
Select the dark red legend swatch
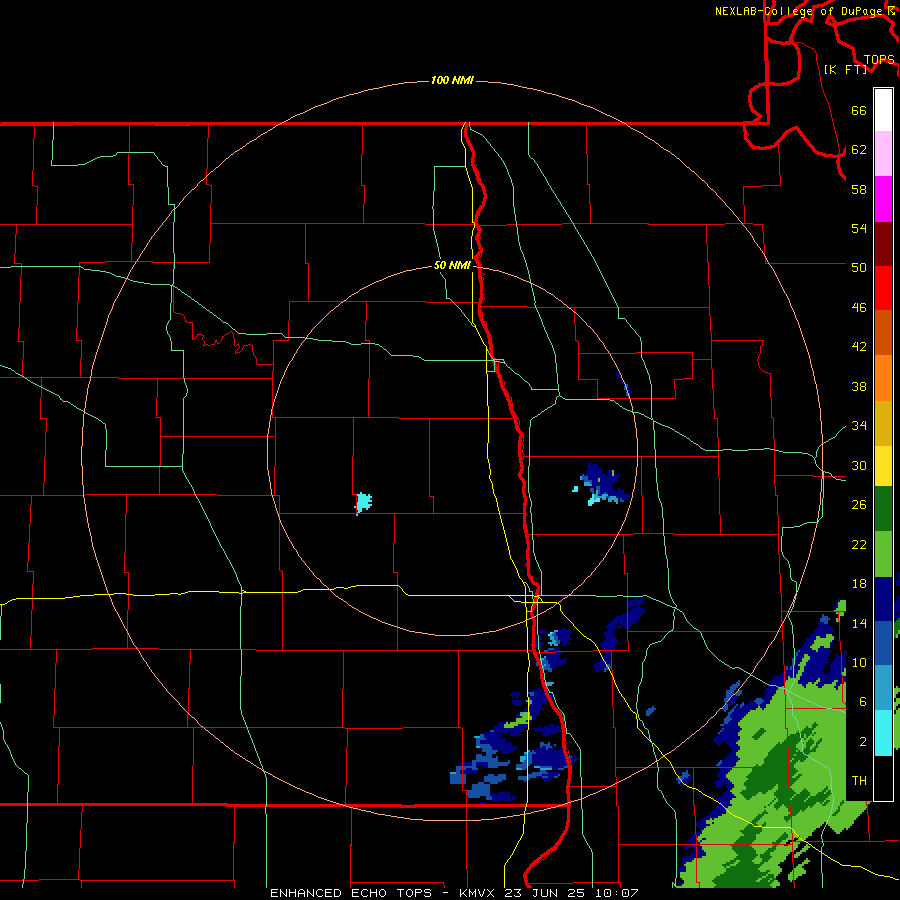tap(883, 244)
